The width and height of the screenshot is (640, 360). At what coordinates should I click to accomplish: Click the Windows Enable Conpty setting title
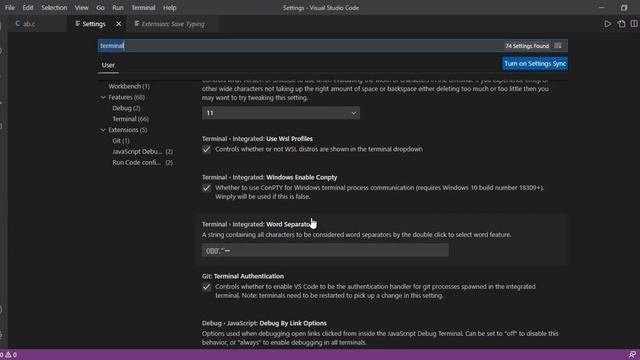pyautogui.click(x=269, y=178)
